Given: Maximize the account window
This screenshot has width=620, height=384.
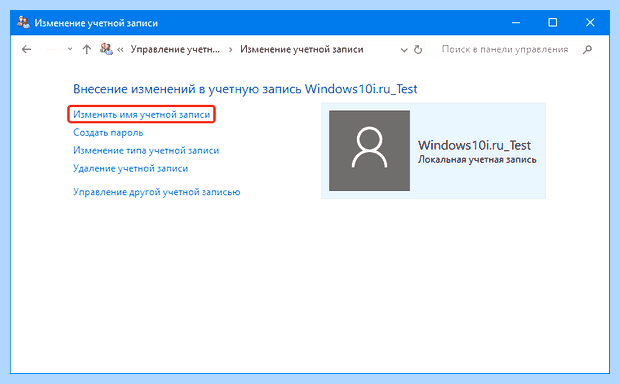Looking at the screenshot, I should pyautogui.click(x=553, y=23).
